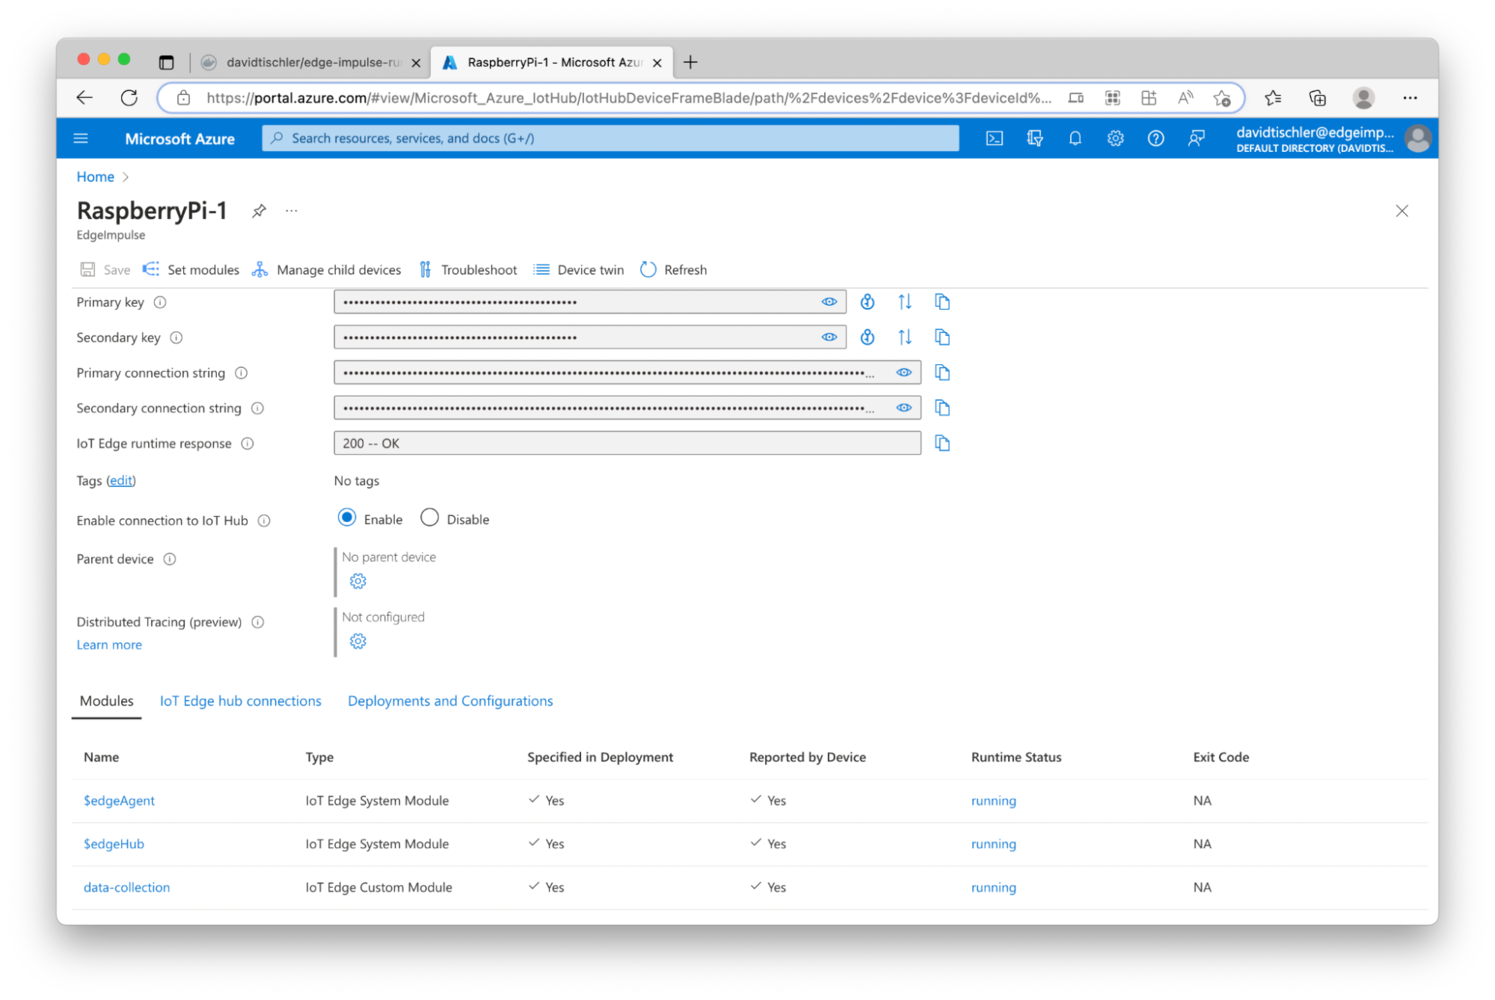1495x1000 pixels.
Task: Copy the Secondary connection string
Action: point(942,408)
